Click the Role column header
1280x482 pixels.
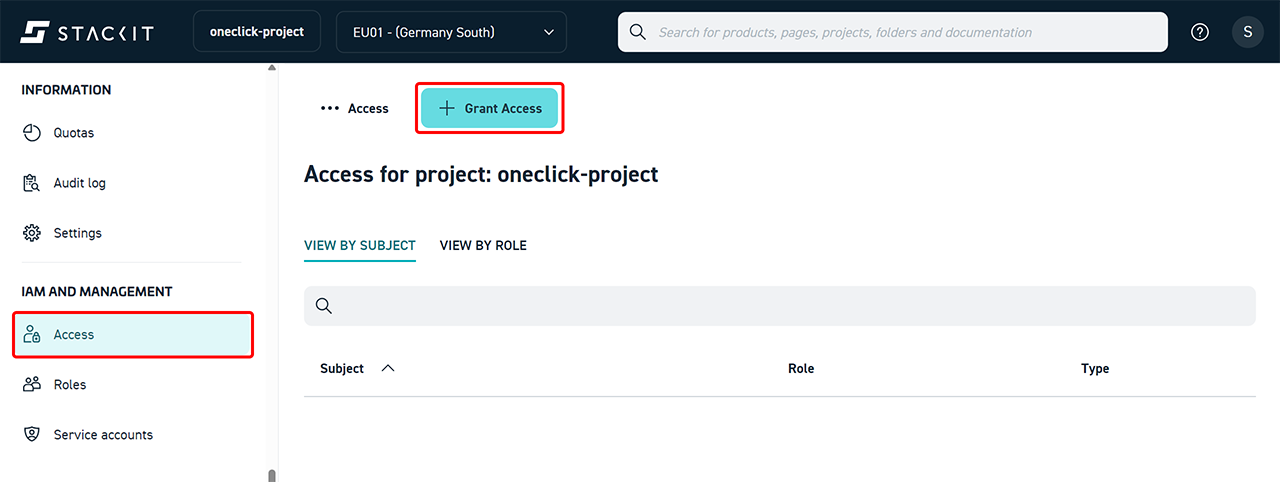pyautogui.click(x=800, y=368)
